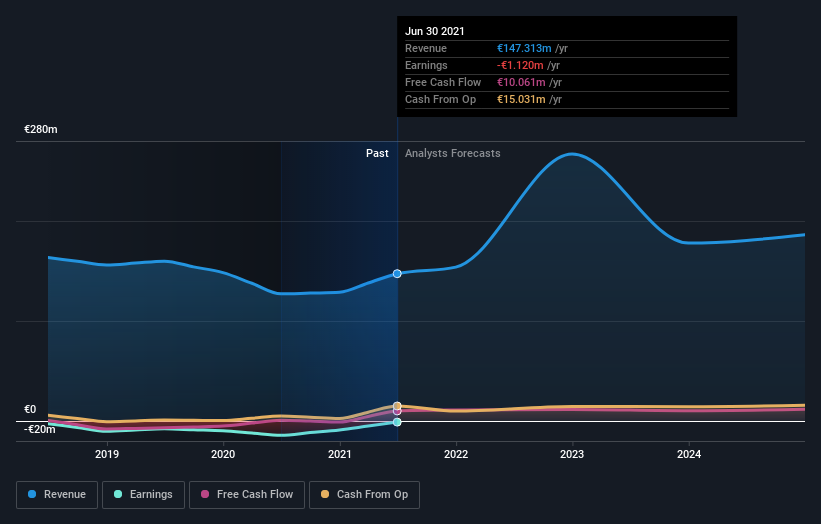821x524 pixels.
Task: Click the Cash From Op data point marker
Action: point(397,406)
